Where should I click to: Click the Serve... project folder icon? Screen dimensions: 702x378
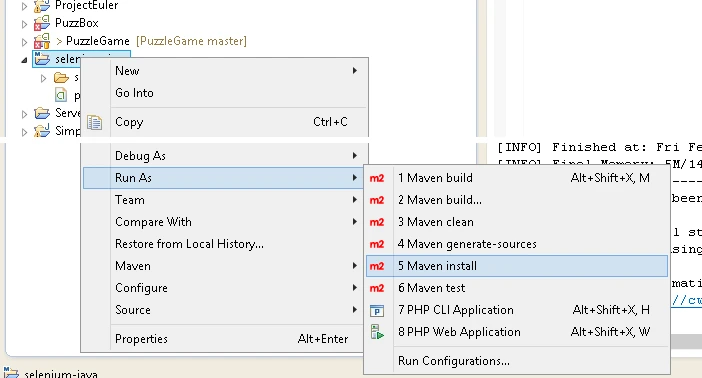(42, 113)
